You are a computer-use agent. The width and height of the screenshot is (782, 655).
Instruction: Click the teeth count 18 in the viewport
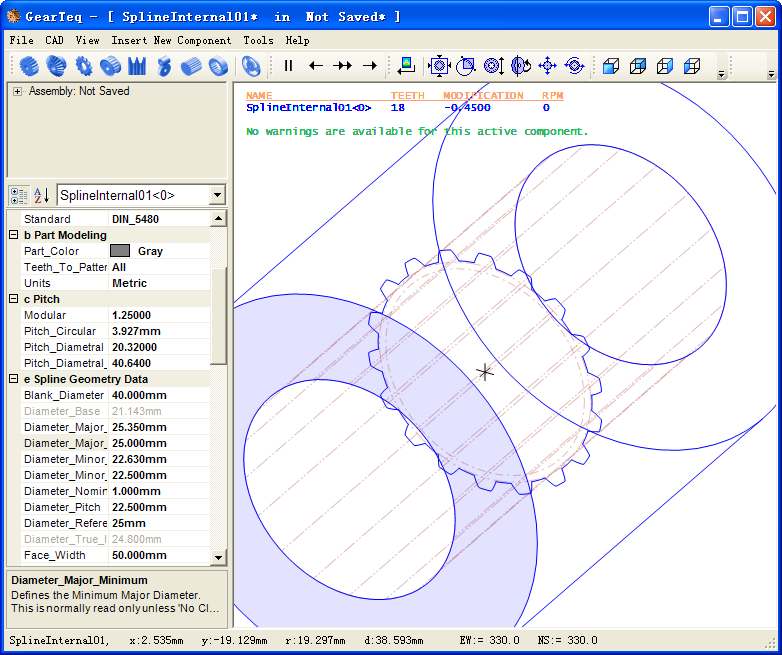tap(397, 108)
